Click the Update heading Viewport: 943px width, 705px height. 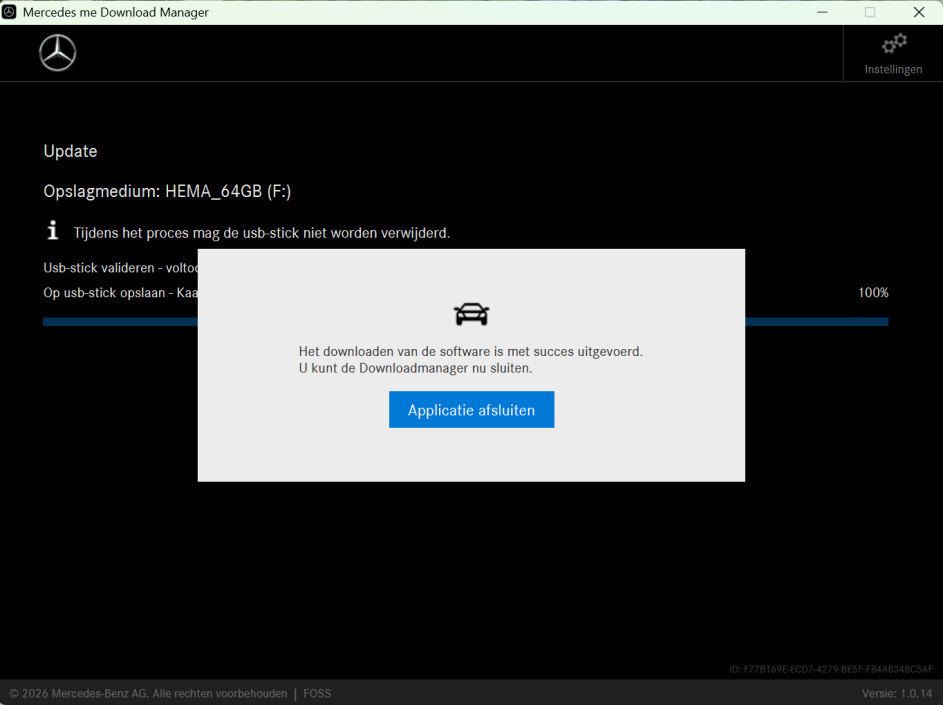[70, 151]
